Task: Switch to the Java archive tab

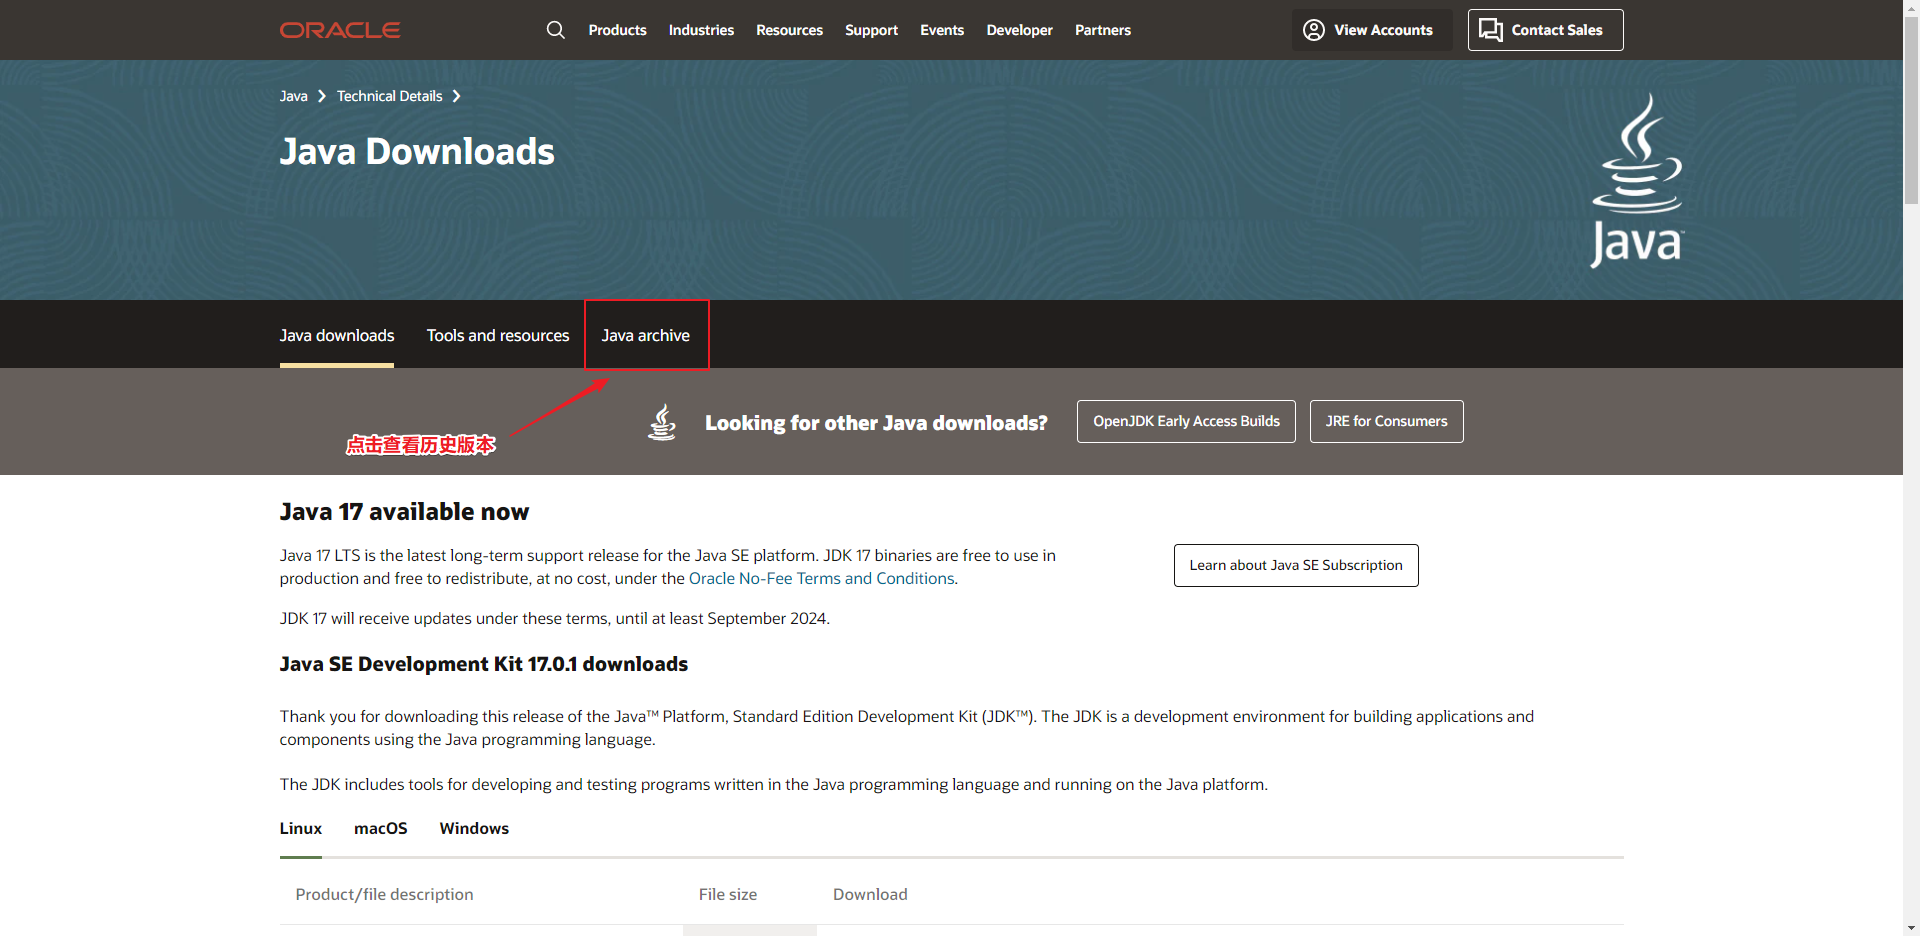Action: pos(646,335)
